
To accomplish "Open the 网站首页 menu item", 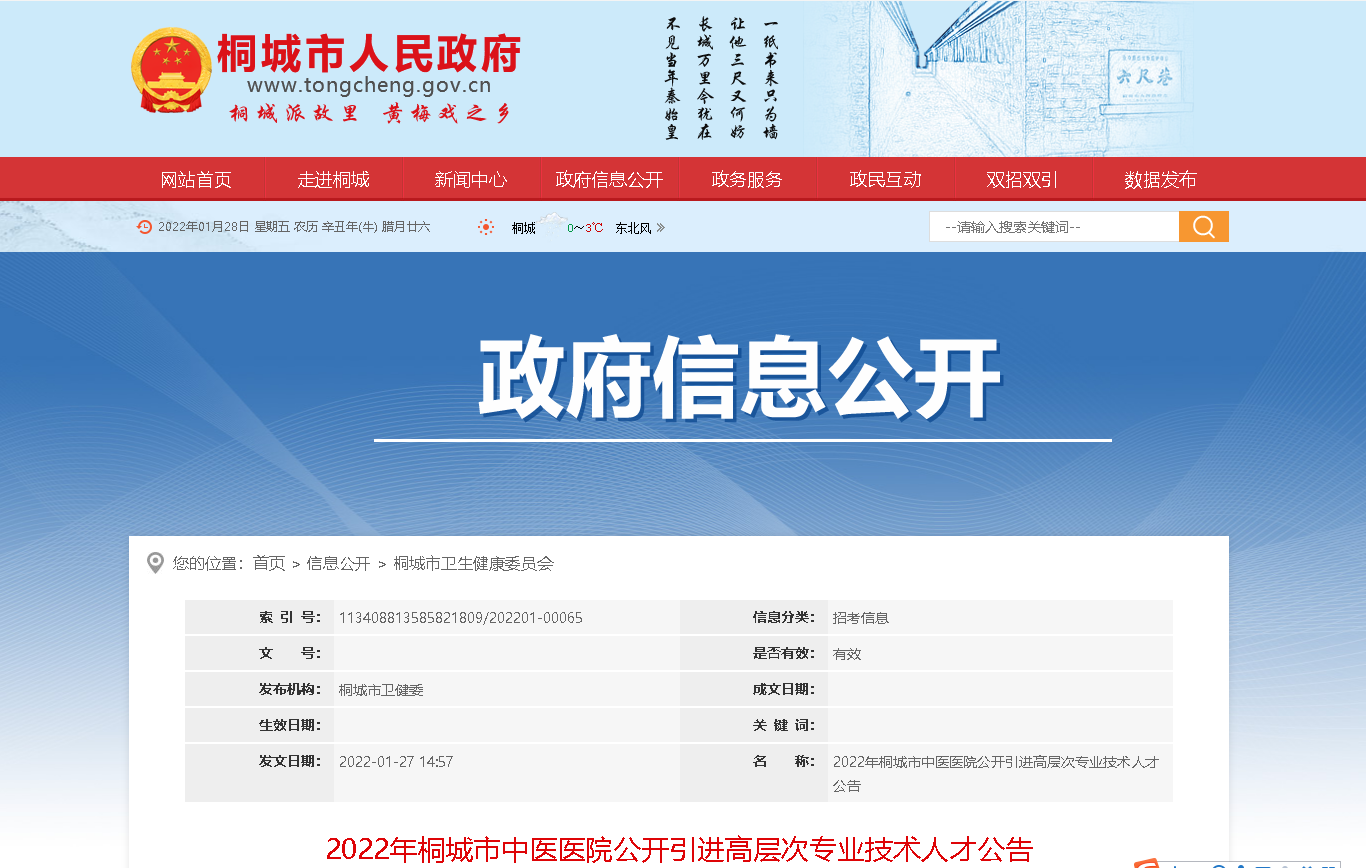I will pos(196,180).
